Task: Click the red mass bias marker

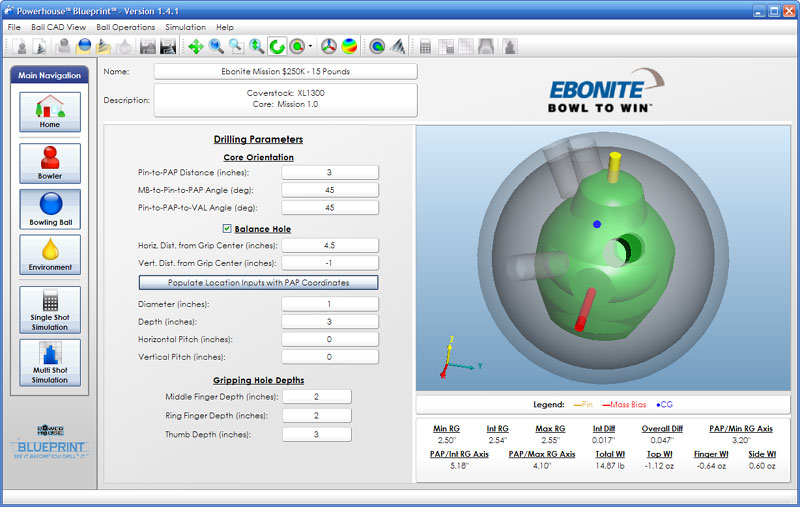Action: click(x=585, y=309)
